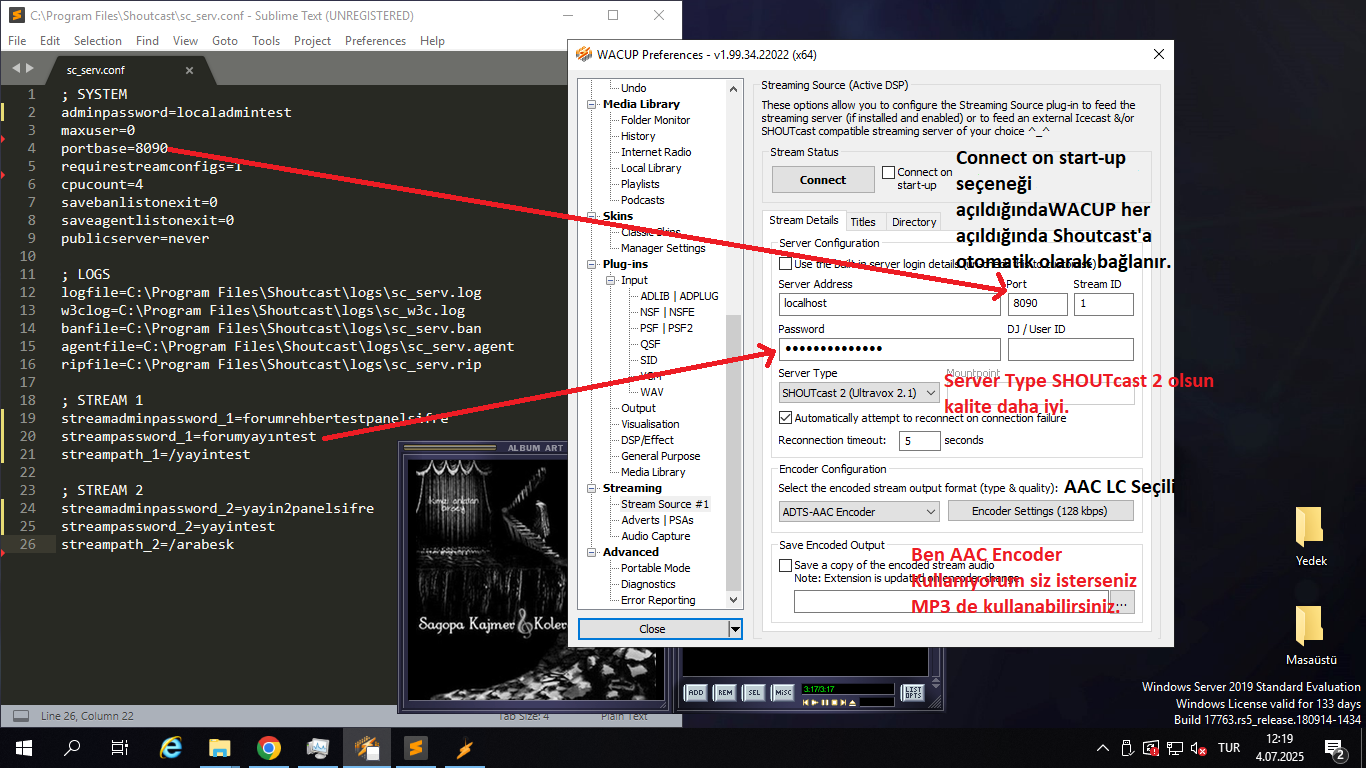The image size is (1366, 768).
Task: Toggle Sublime Text sidebar status icon
Action: point(19,716)
